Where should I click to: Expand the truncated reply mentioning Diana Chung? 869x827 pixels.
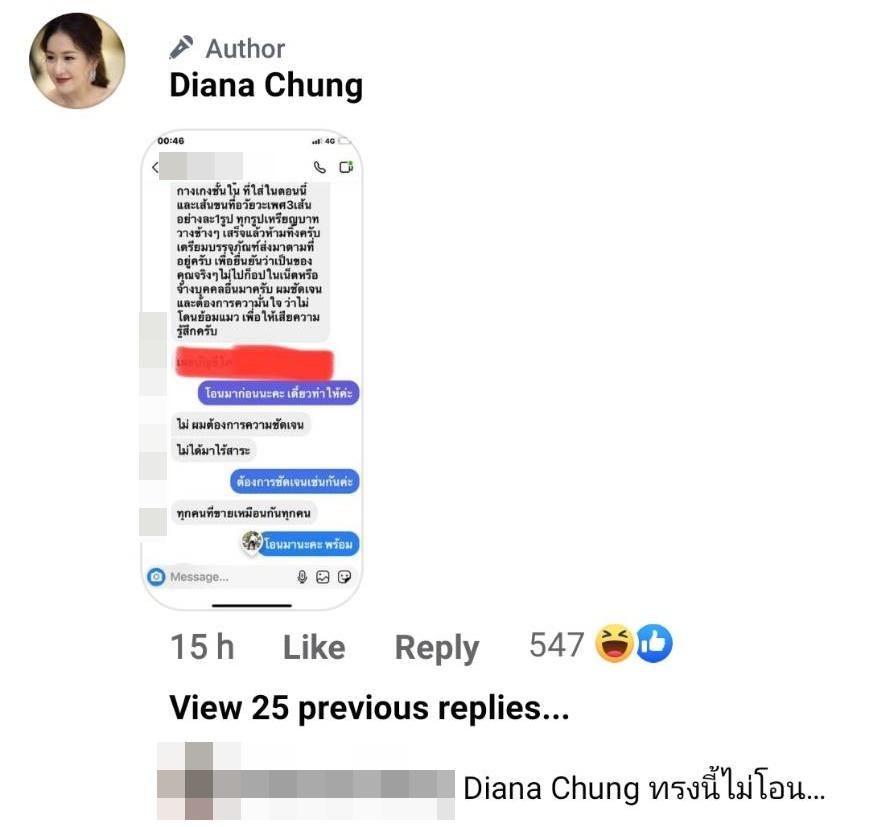[x=644, y=788]
